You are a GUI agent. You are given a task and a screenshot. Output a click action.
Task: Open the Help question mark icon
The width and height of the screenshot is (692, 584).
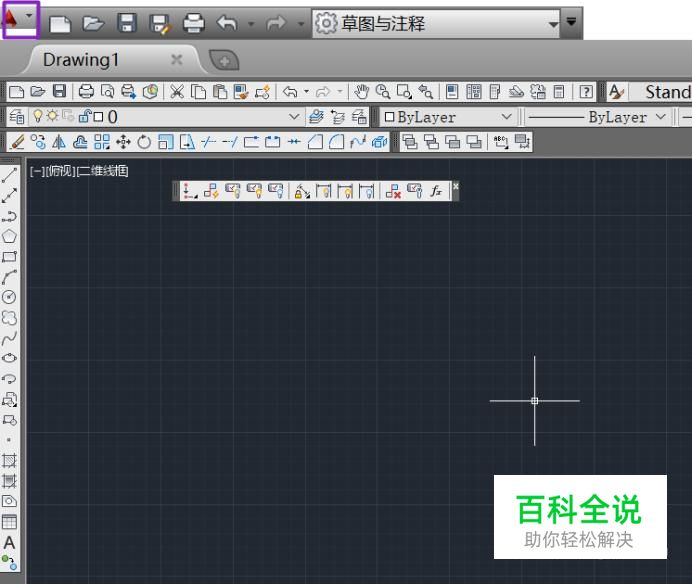(x=586, y=92)
